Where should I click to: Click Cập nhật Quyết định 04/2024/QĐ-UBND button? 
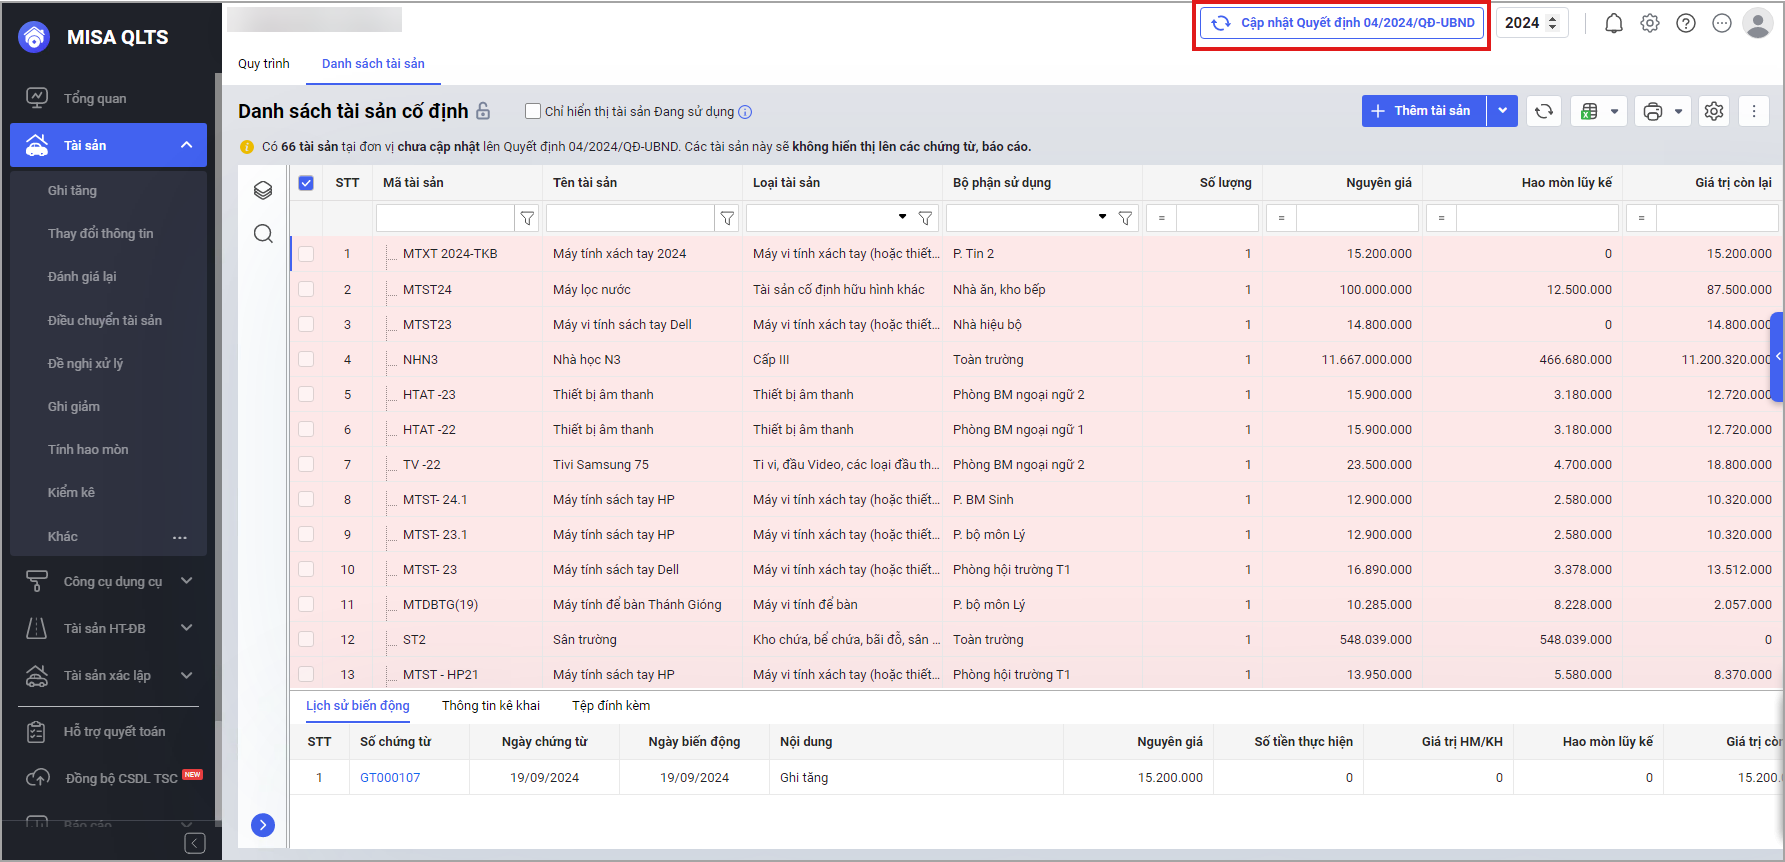pyautogui.click(x=1342, y=23)
